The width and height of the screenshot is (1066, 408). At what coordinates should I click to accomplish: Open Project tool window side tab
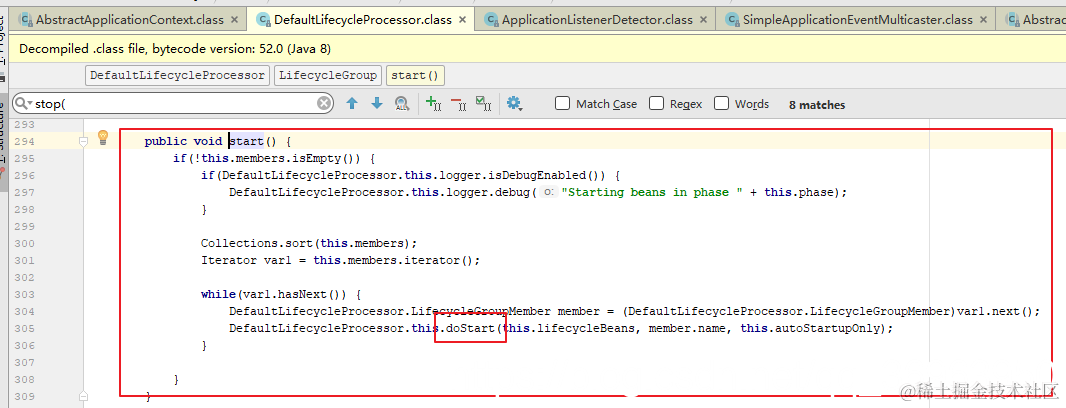coord(3,41)
